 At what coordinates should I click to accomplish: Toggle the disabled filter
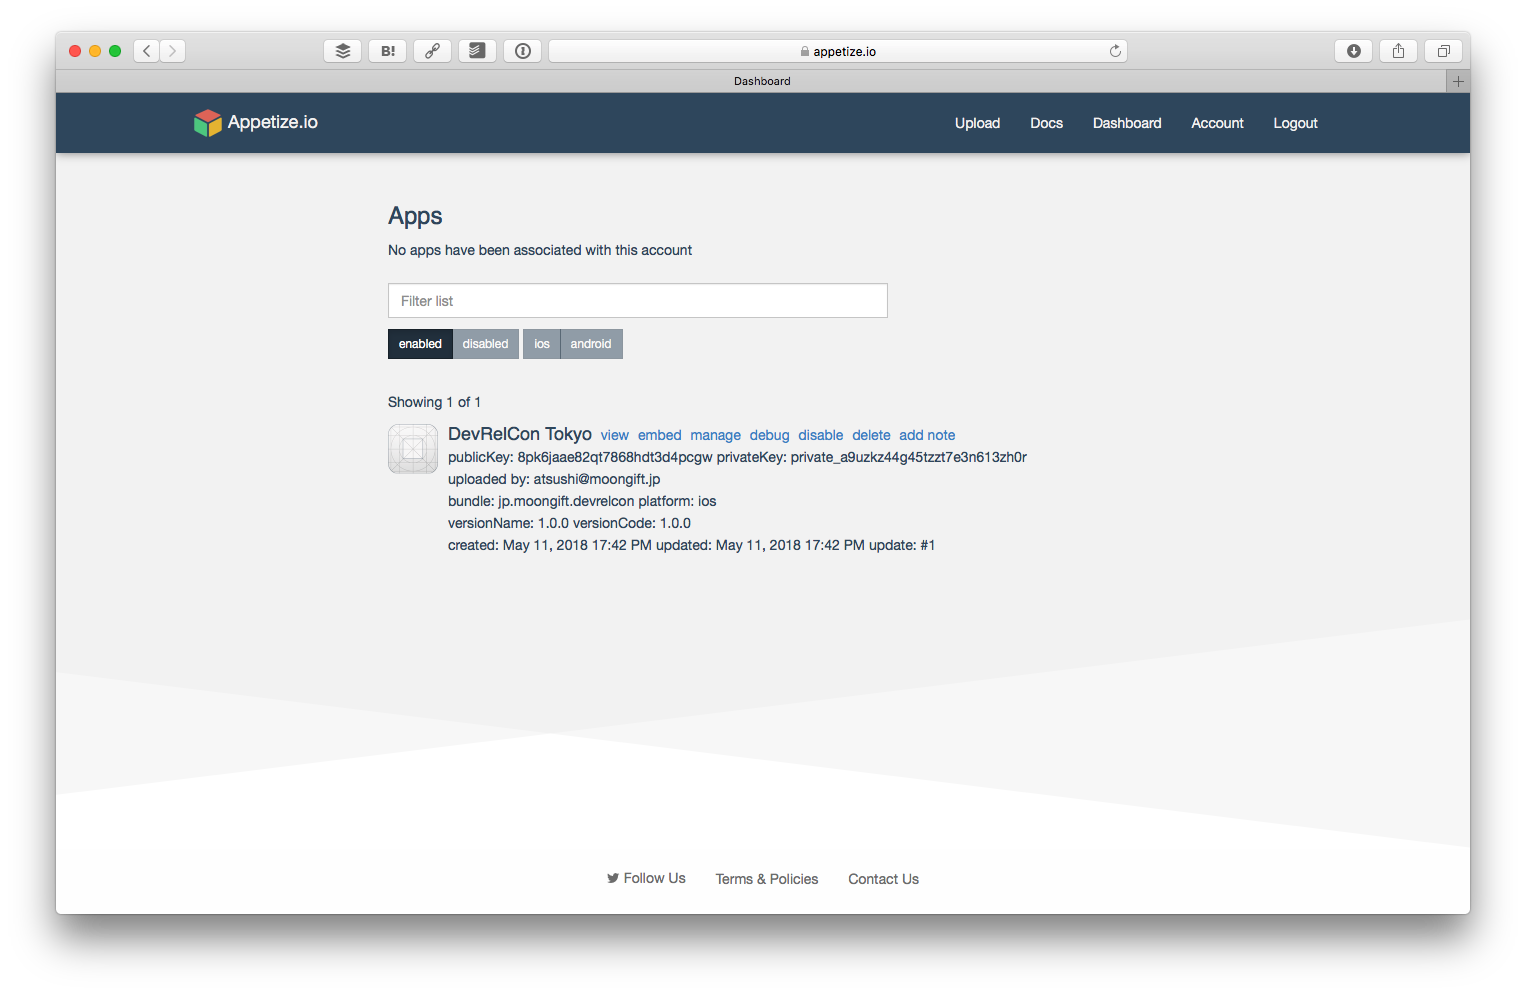485,344
